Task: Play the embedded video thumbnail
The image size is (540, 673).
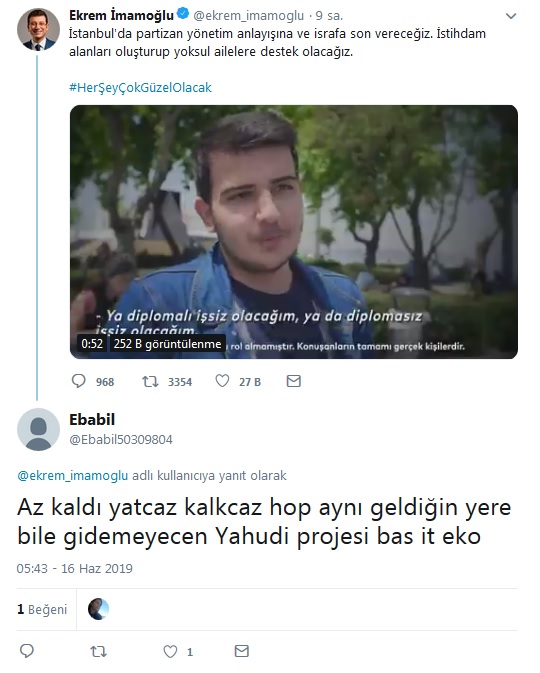Action: pyautogui.click(x=294, y=232)
